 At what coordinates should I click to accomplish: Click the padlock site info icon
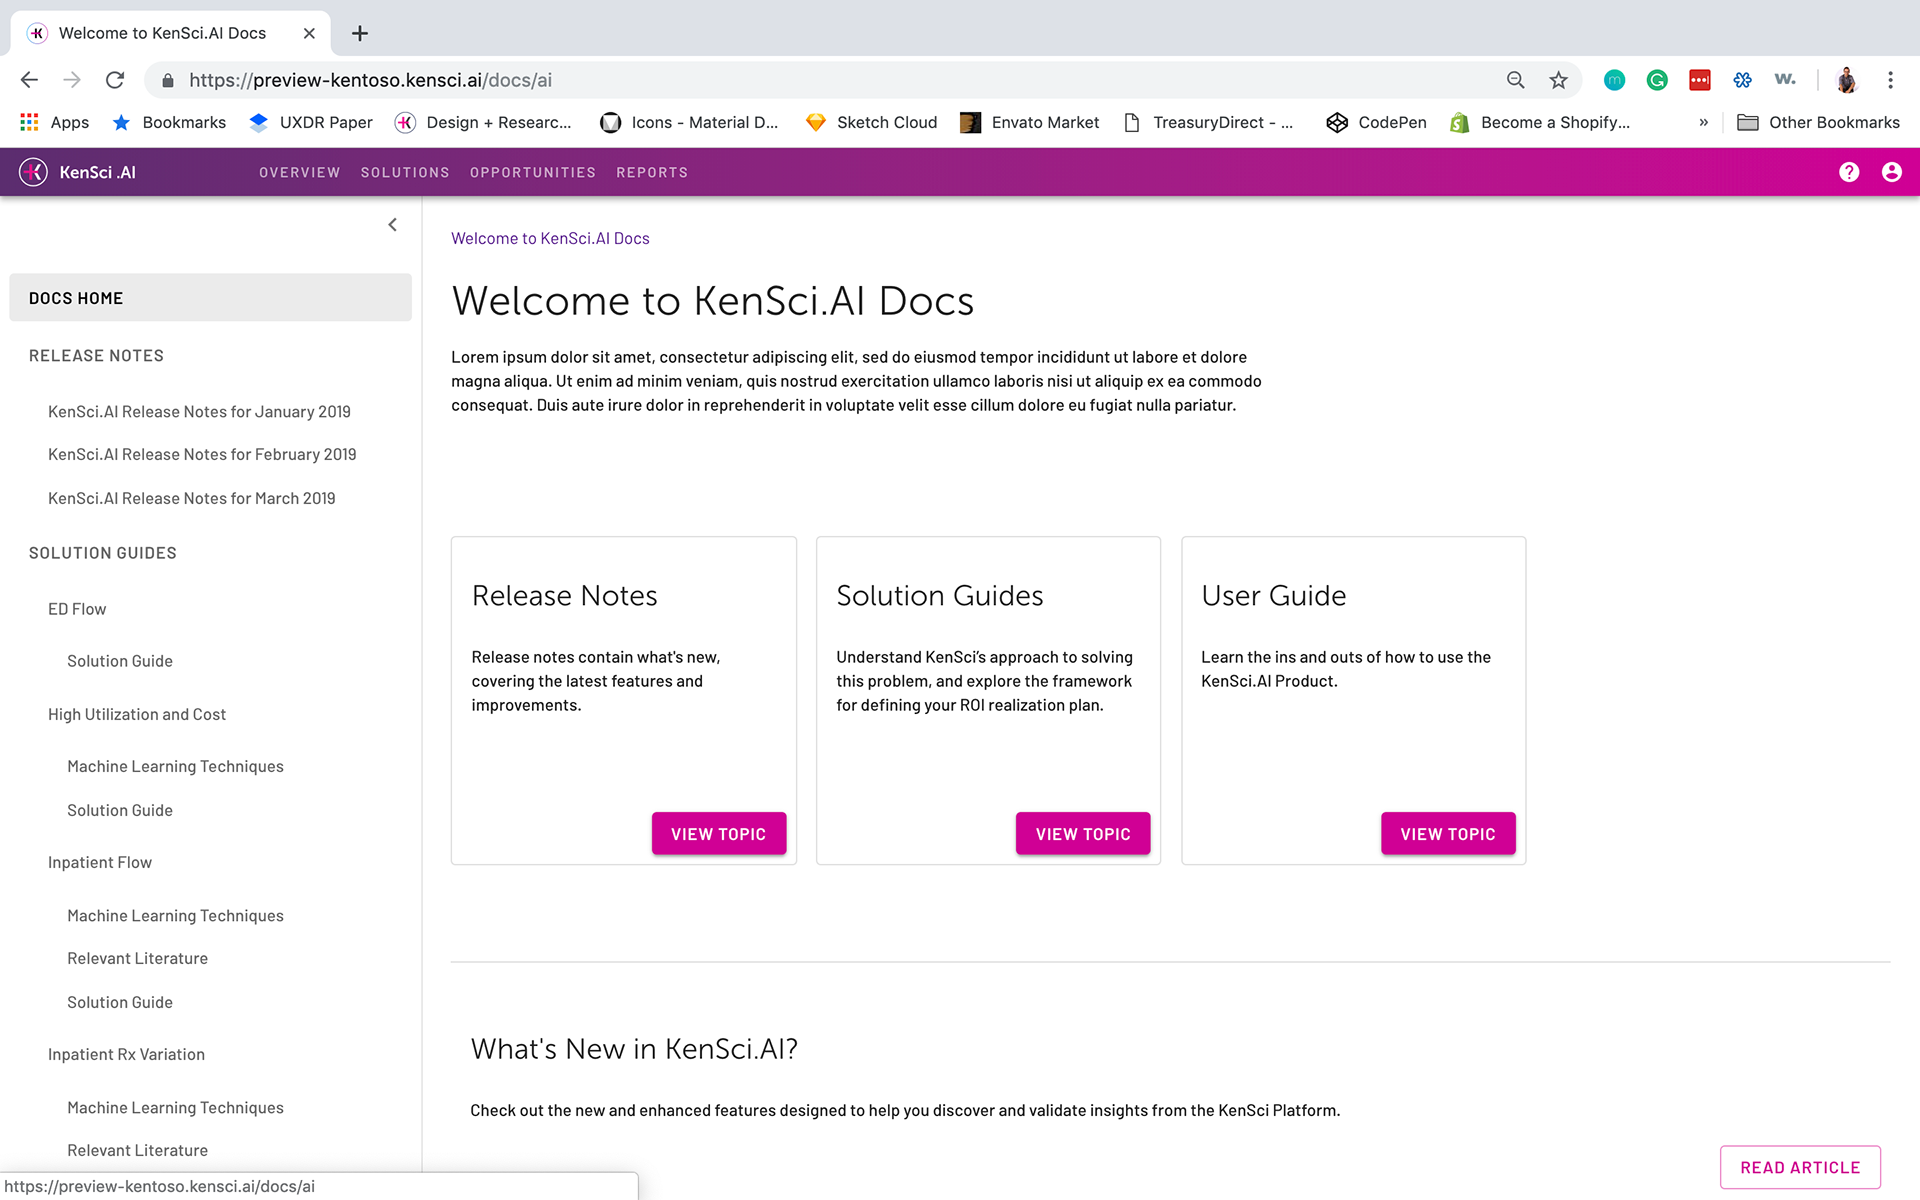(168, 80)
